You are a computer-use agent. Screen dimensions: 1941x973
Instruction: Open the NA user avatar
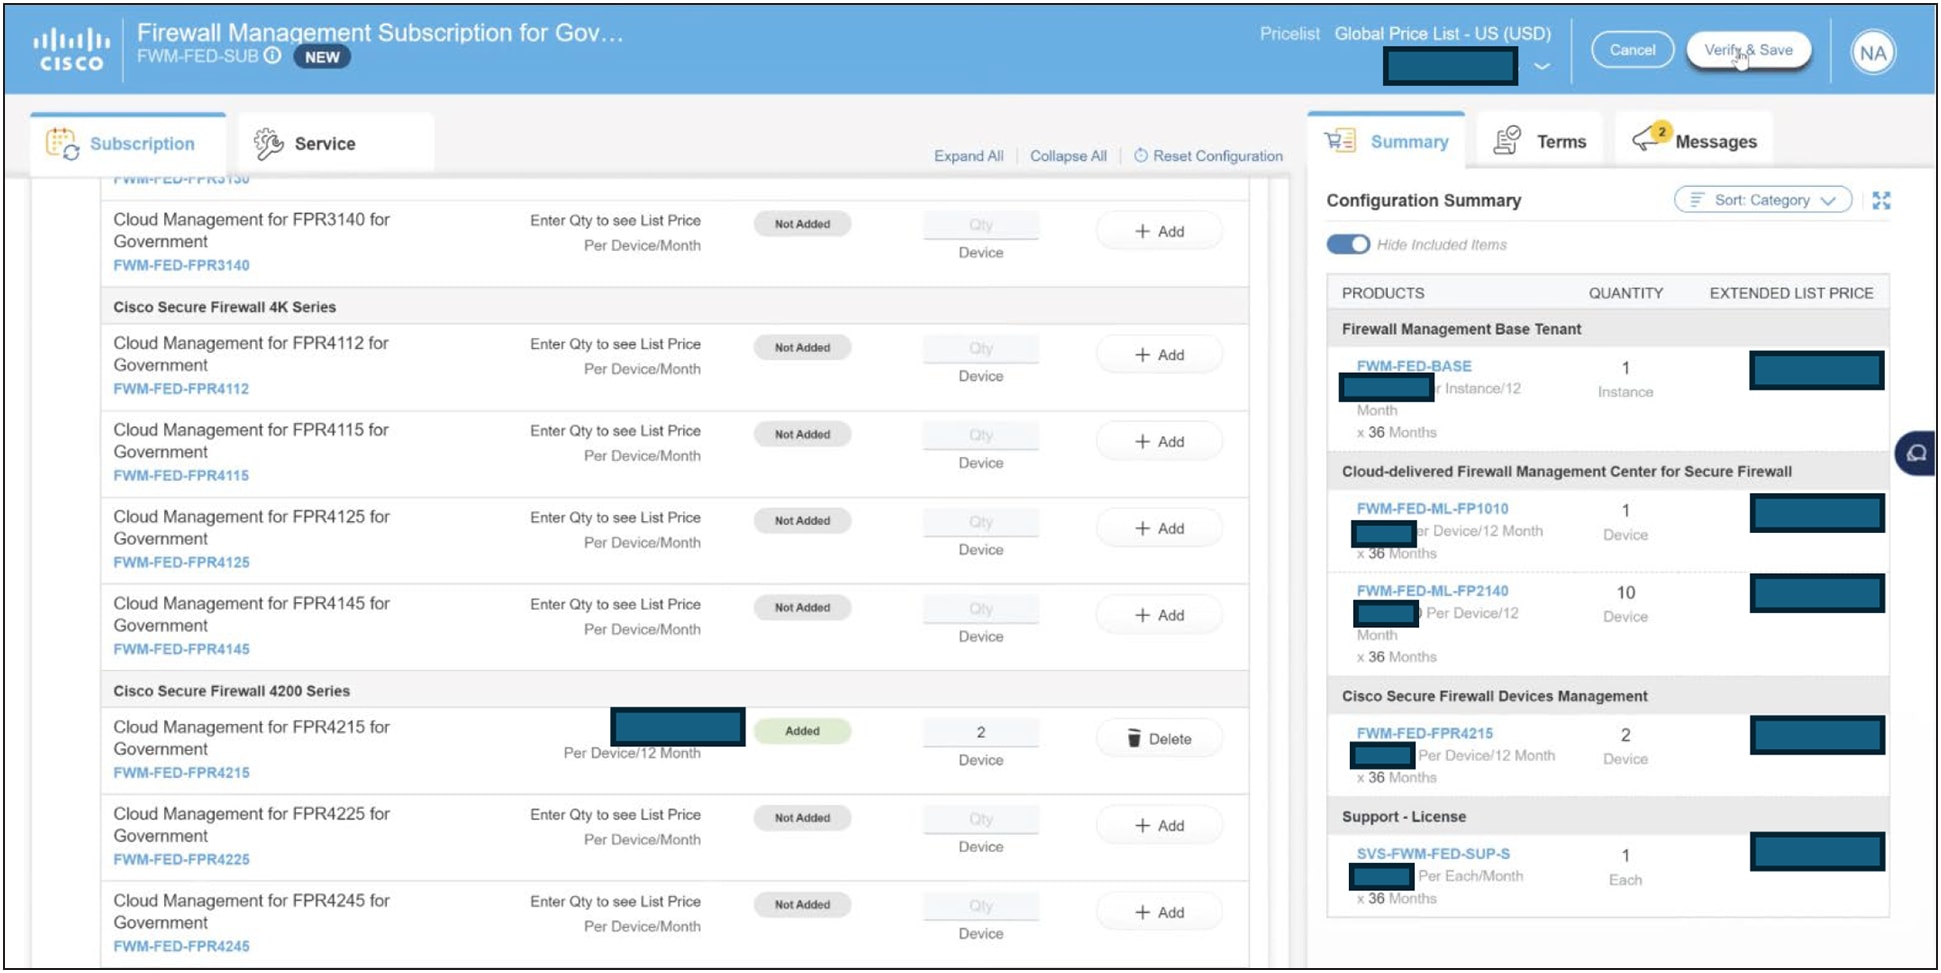tap(1873, 53)
